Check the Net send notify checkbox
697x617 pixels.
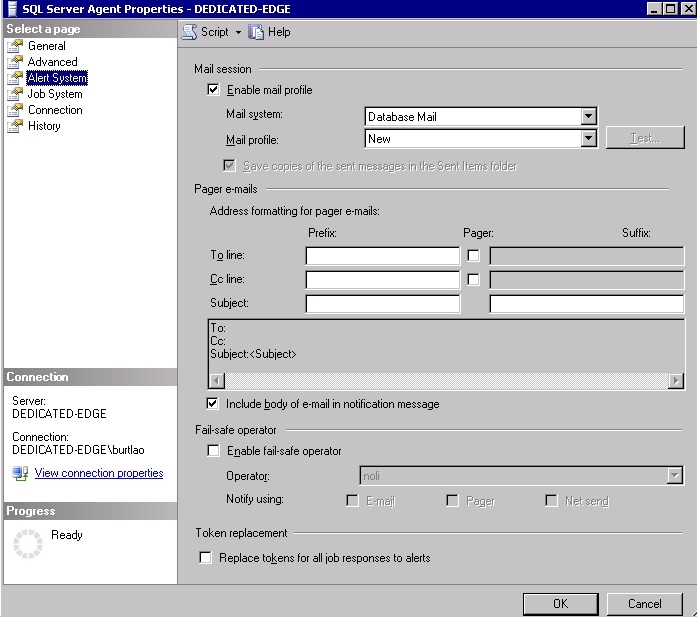click(551, 501)
